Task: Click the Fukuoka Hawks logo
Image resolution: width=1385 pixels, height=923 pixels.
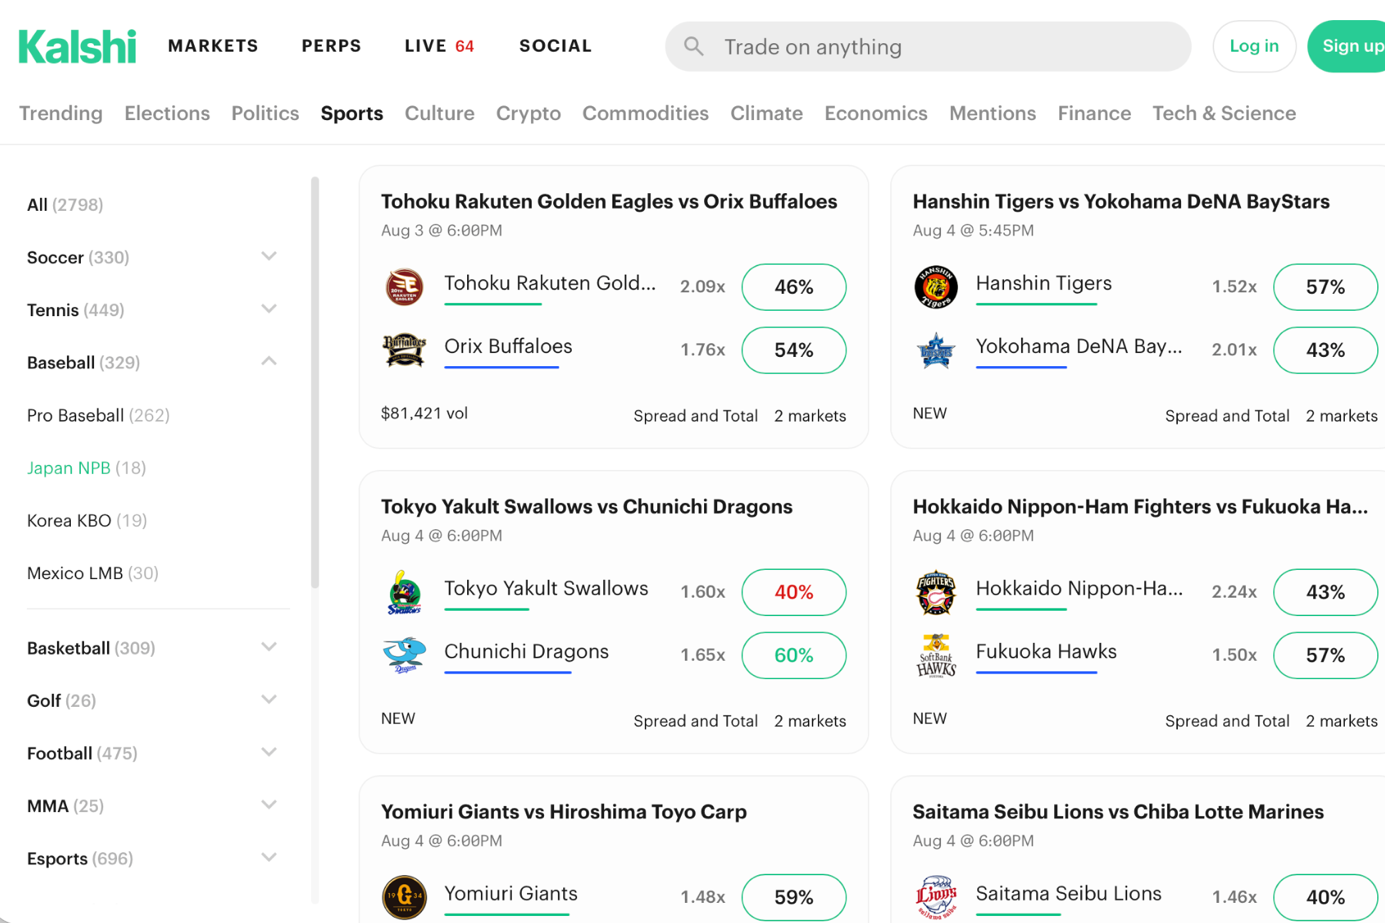Action: tap(936, 655)
